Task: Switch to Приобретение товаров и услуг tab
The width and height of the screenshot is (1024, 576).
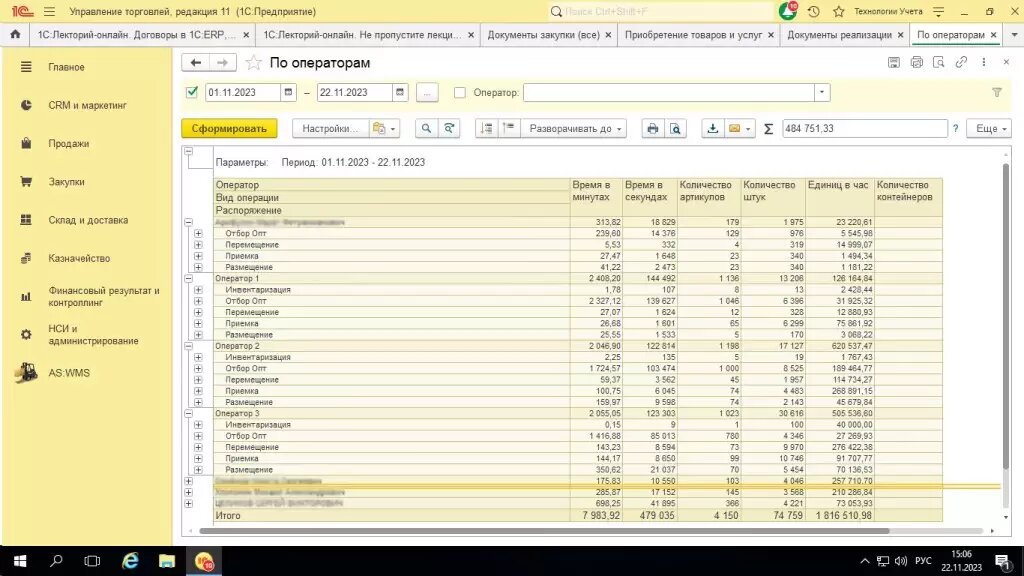Action: coord(694,35)
